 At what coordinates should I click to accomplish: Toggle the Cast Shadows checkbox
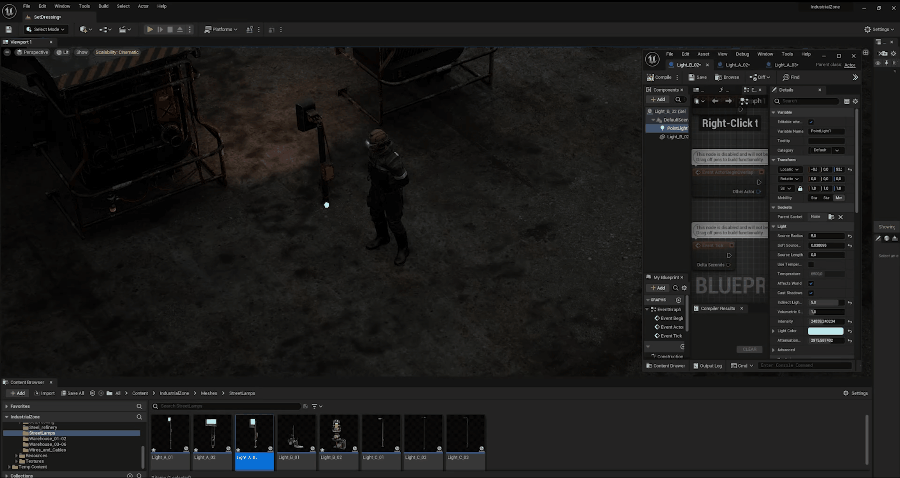click(811, 293)
